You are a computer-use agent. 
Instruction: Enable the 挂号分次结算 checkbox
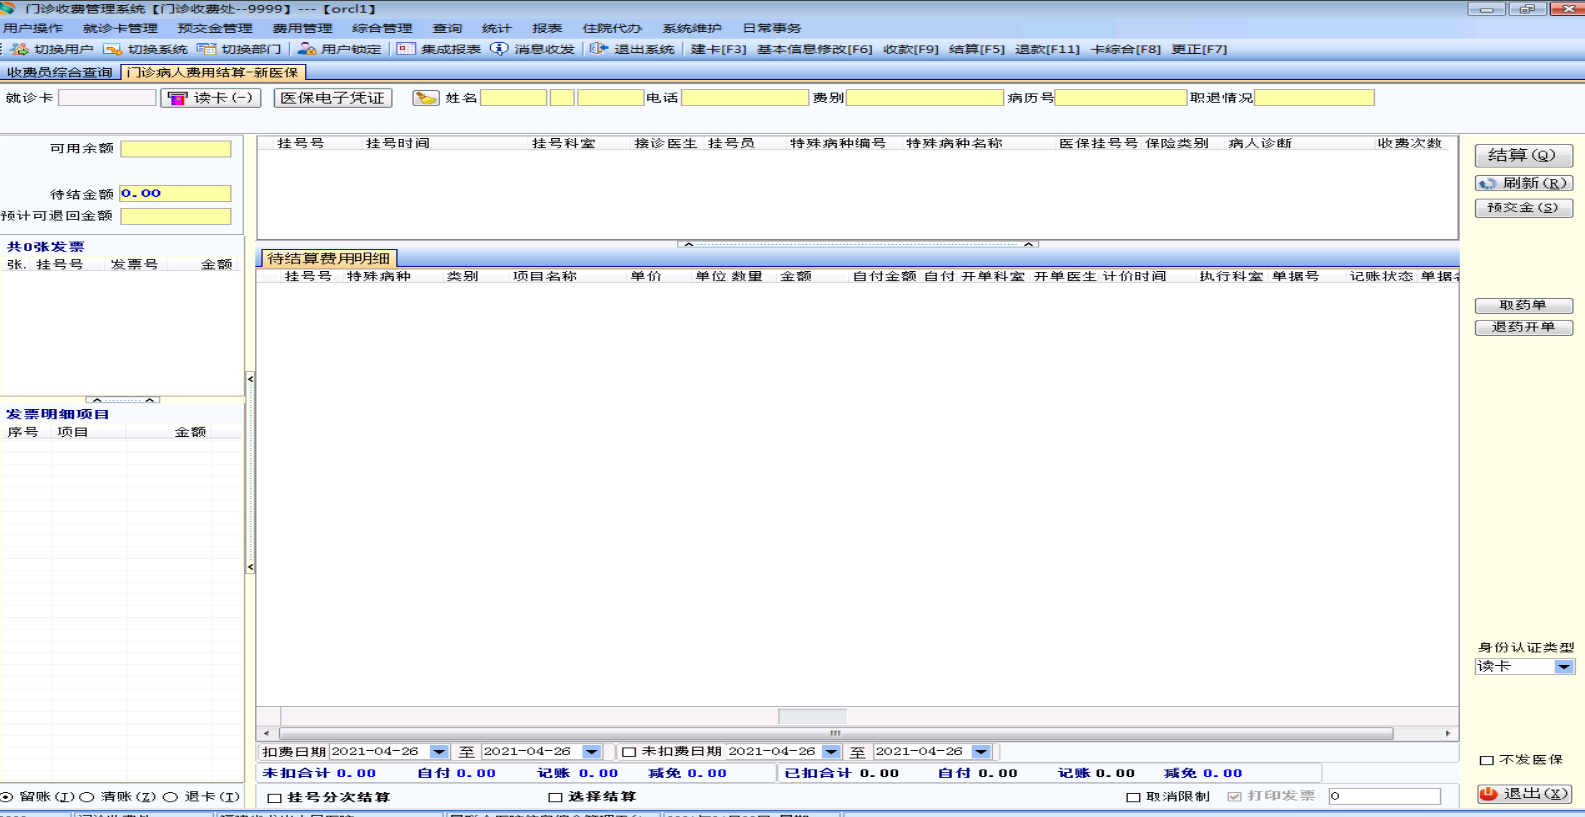[x=274, y=798]
